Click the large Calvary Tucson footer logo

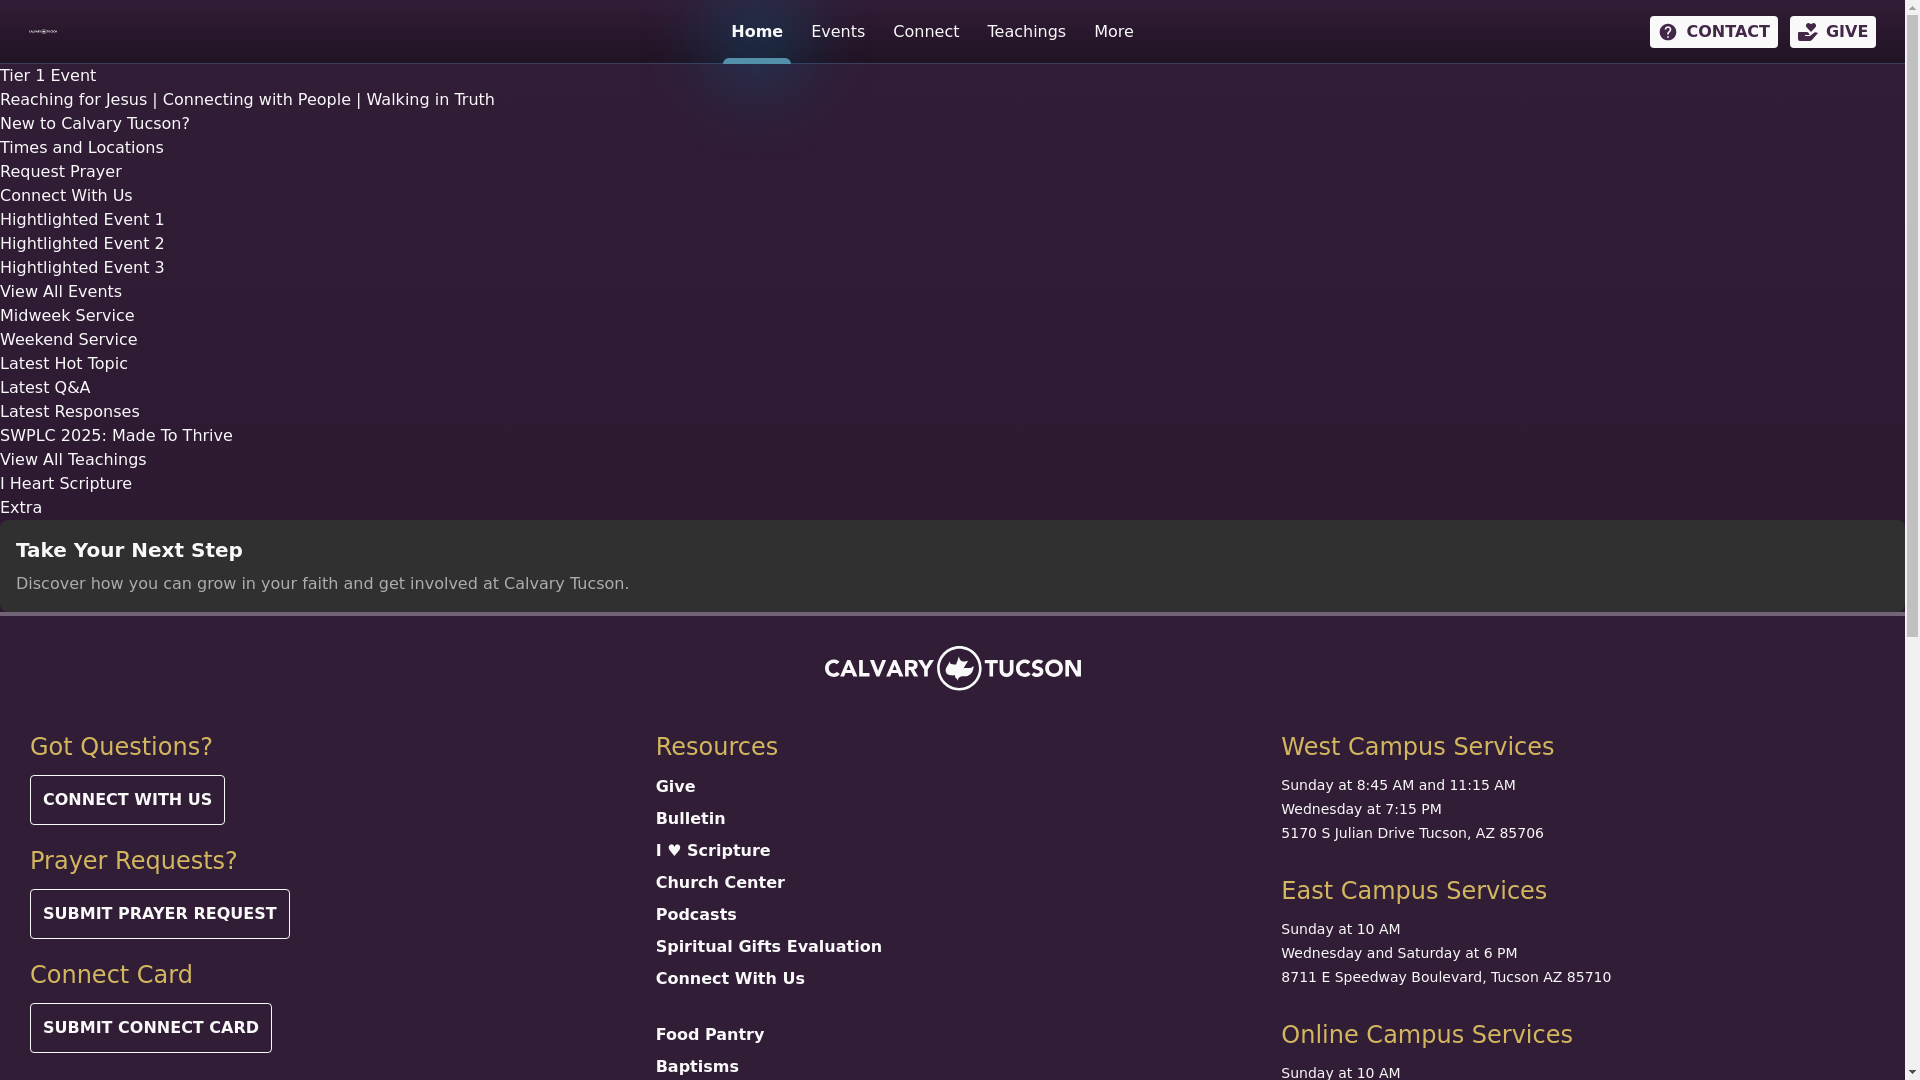tap(953, 668)
